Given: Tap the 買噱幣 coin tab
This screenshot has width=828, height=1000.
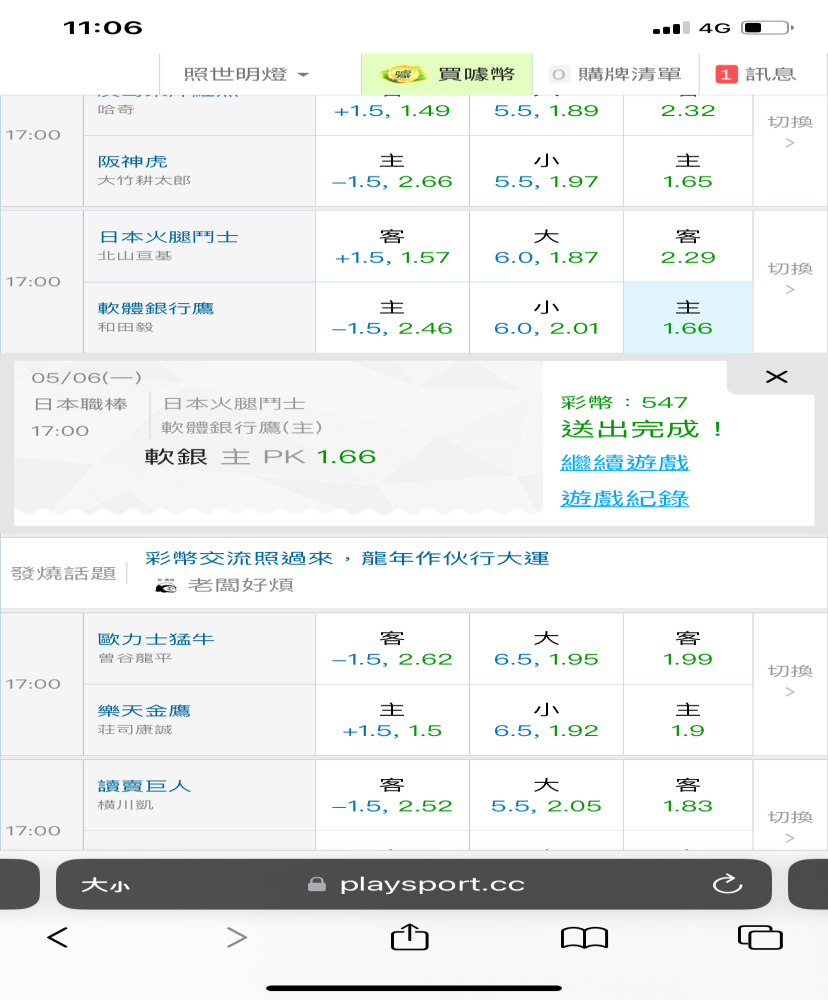Looking at the screenshot, I should coord(447,75).
